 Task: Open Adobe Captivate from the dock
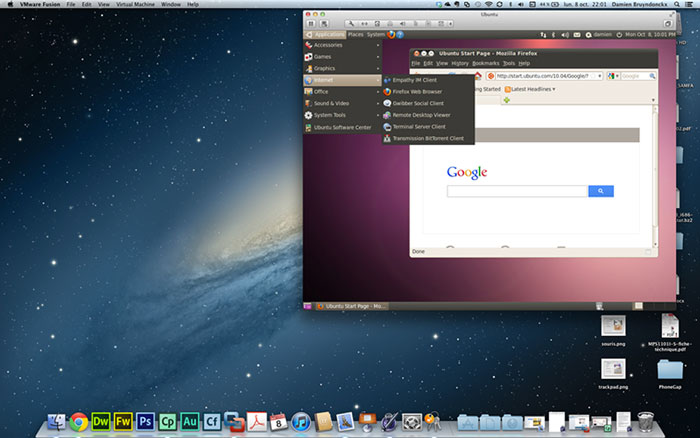[x=167, y=421]
